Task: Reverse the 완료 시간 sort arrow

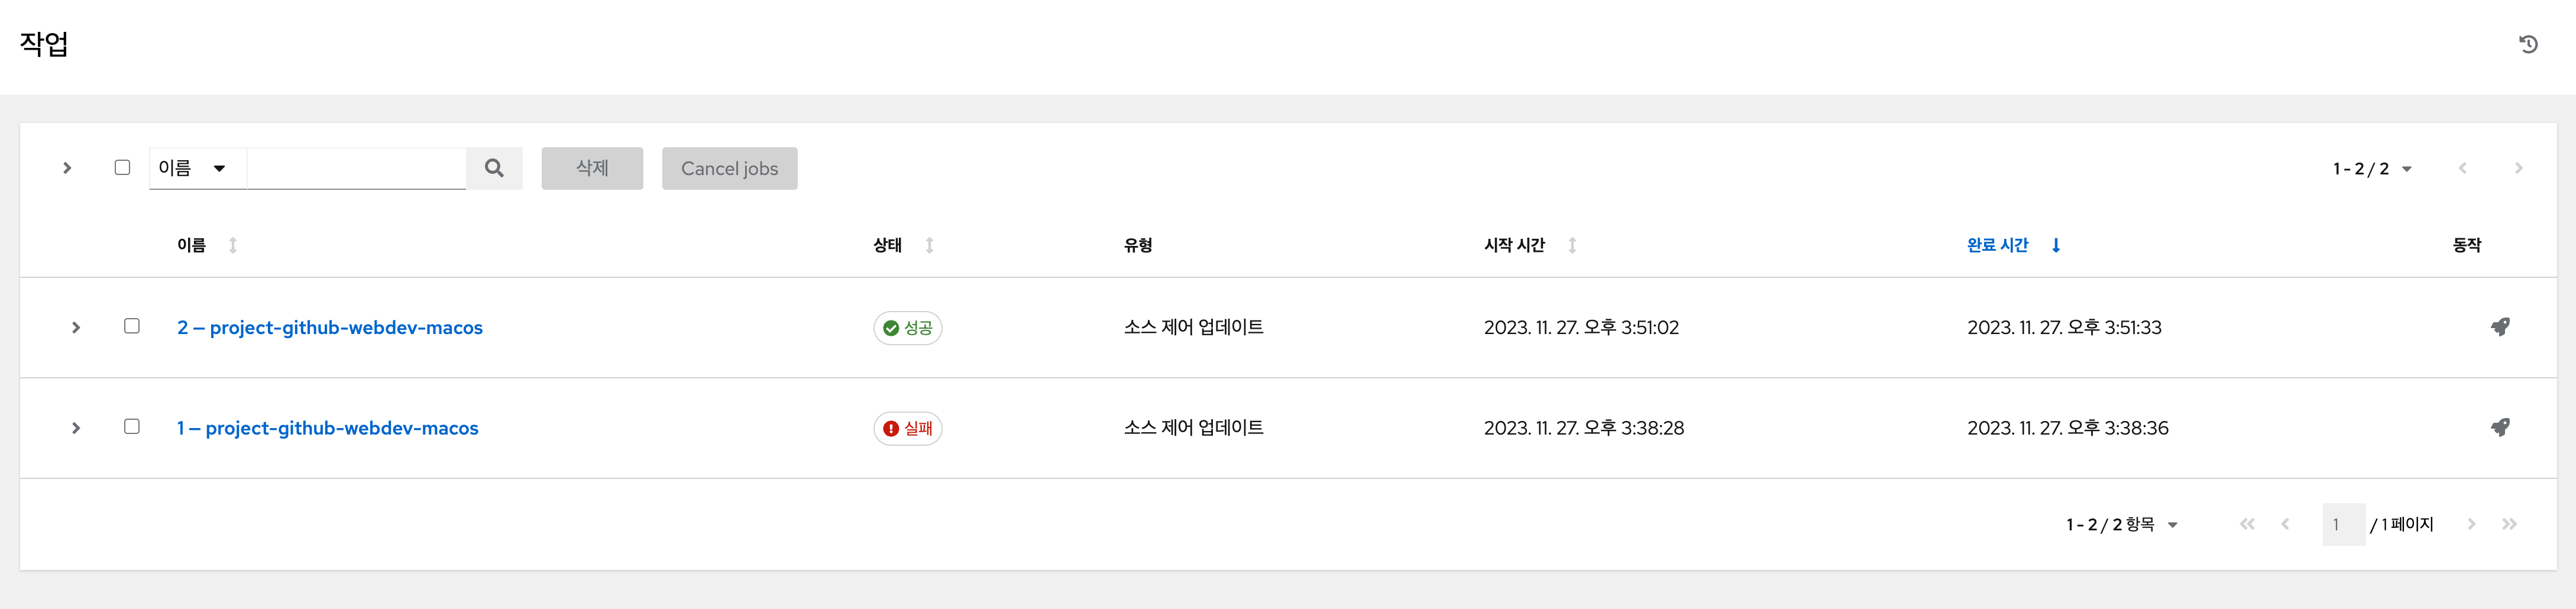Action: (2056, 245)
